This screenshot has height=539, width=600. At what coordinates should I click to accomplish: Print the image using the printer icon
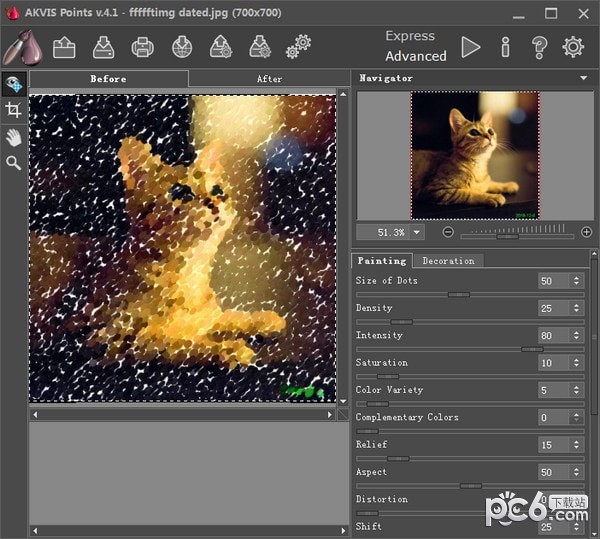[142, 46]
